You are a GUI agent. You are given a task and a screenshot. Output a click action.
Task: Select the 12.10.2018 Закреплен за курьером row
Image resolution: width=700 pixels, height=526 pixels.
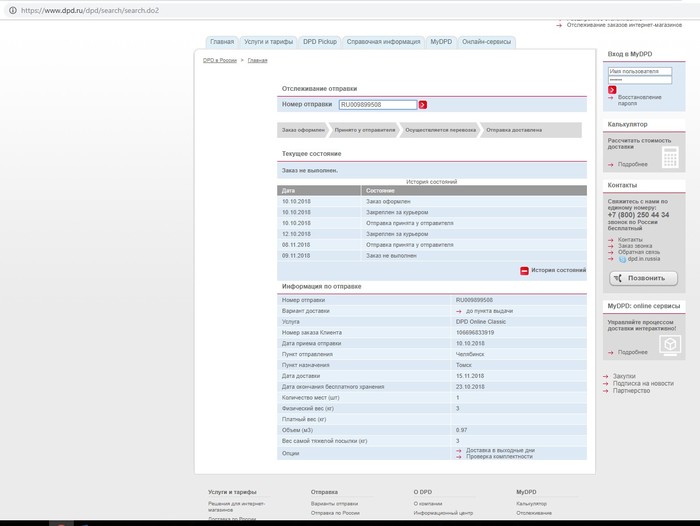(432, 234)
